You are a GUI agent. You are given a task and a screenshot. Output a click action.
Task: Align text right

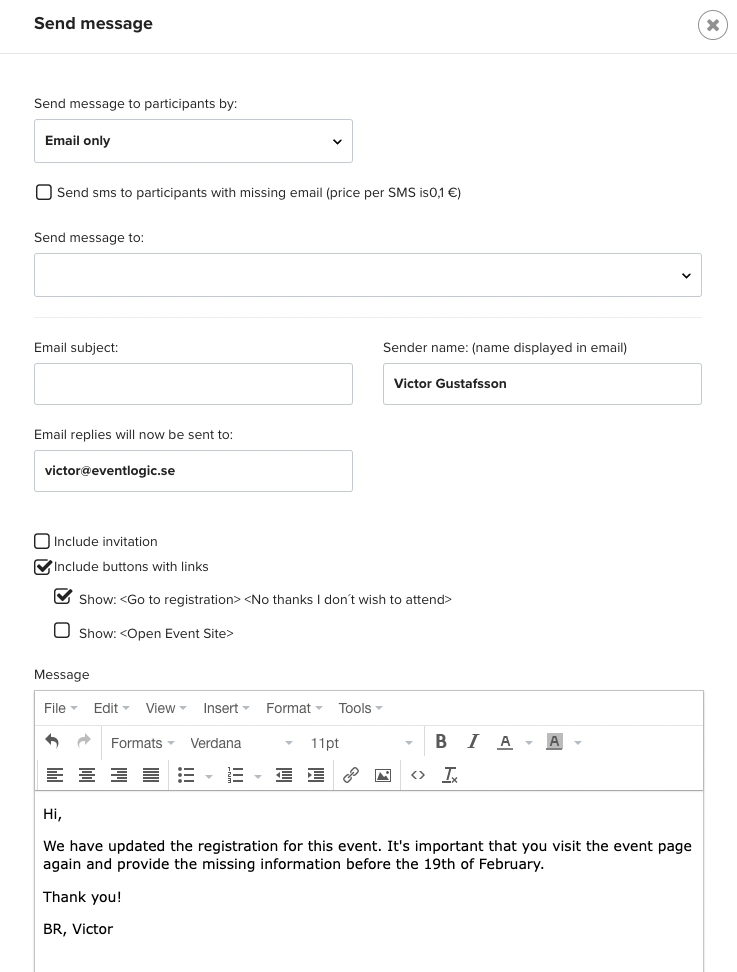click(x=119, y=775)
